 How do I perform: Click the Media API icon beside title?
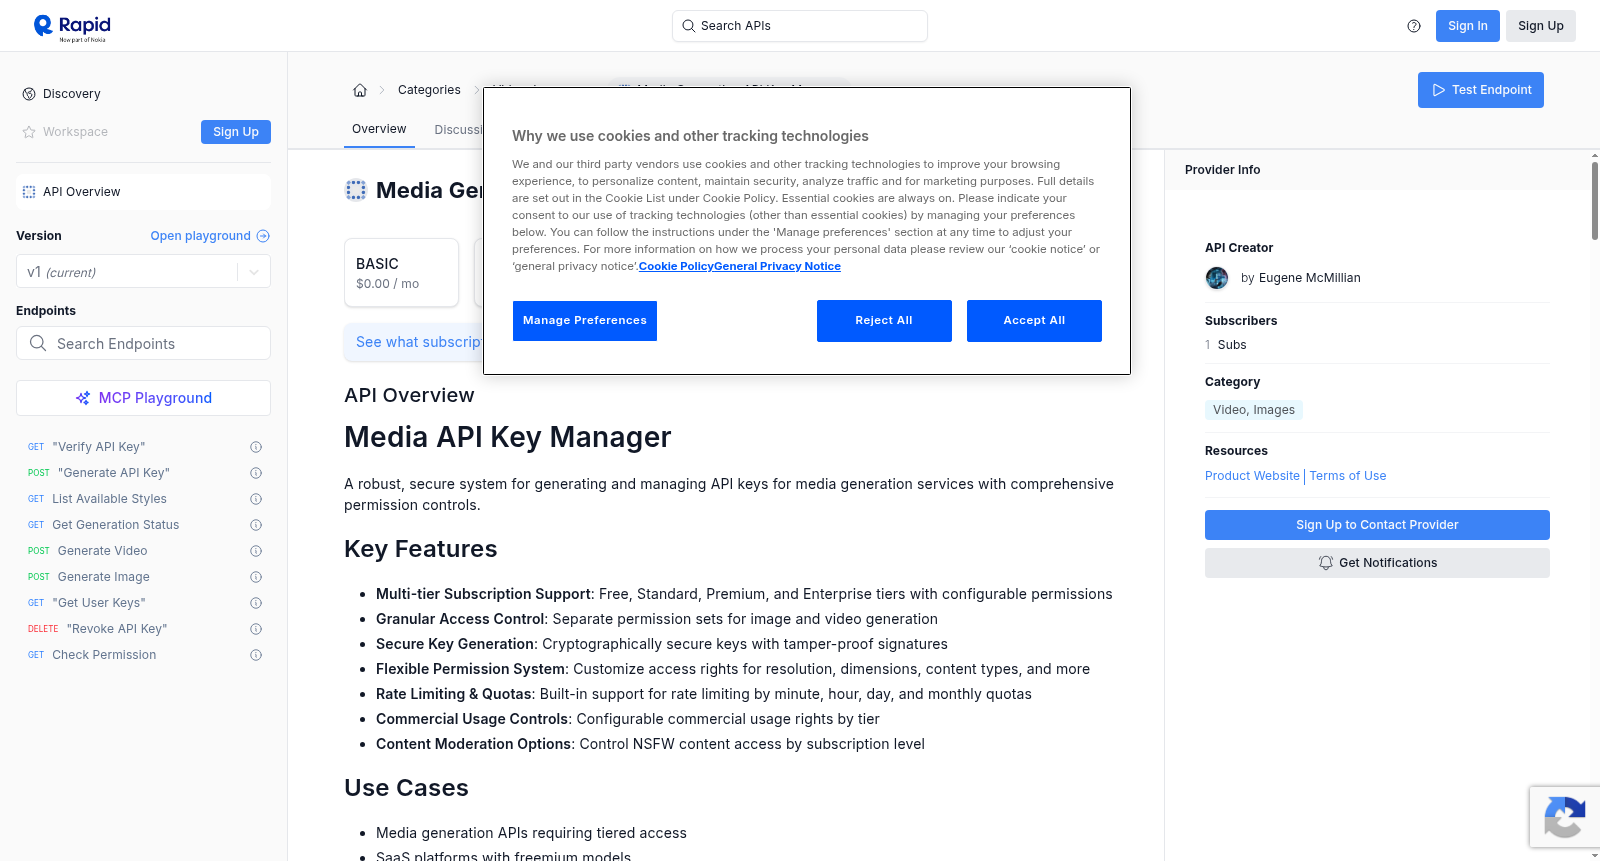click(356, 190)
